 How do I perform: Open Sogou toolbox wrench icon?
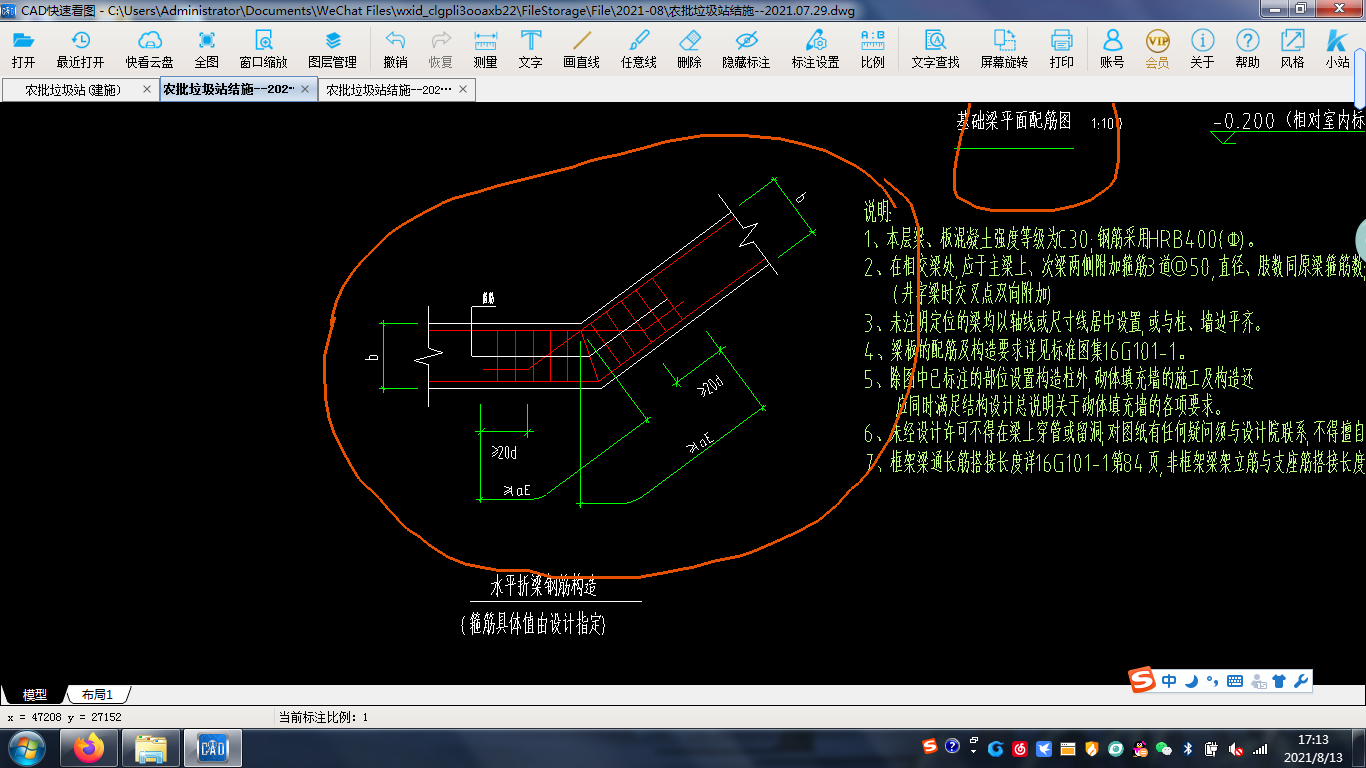[1301, 681]
